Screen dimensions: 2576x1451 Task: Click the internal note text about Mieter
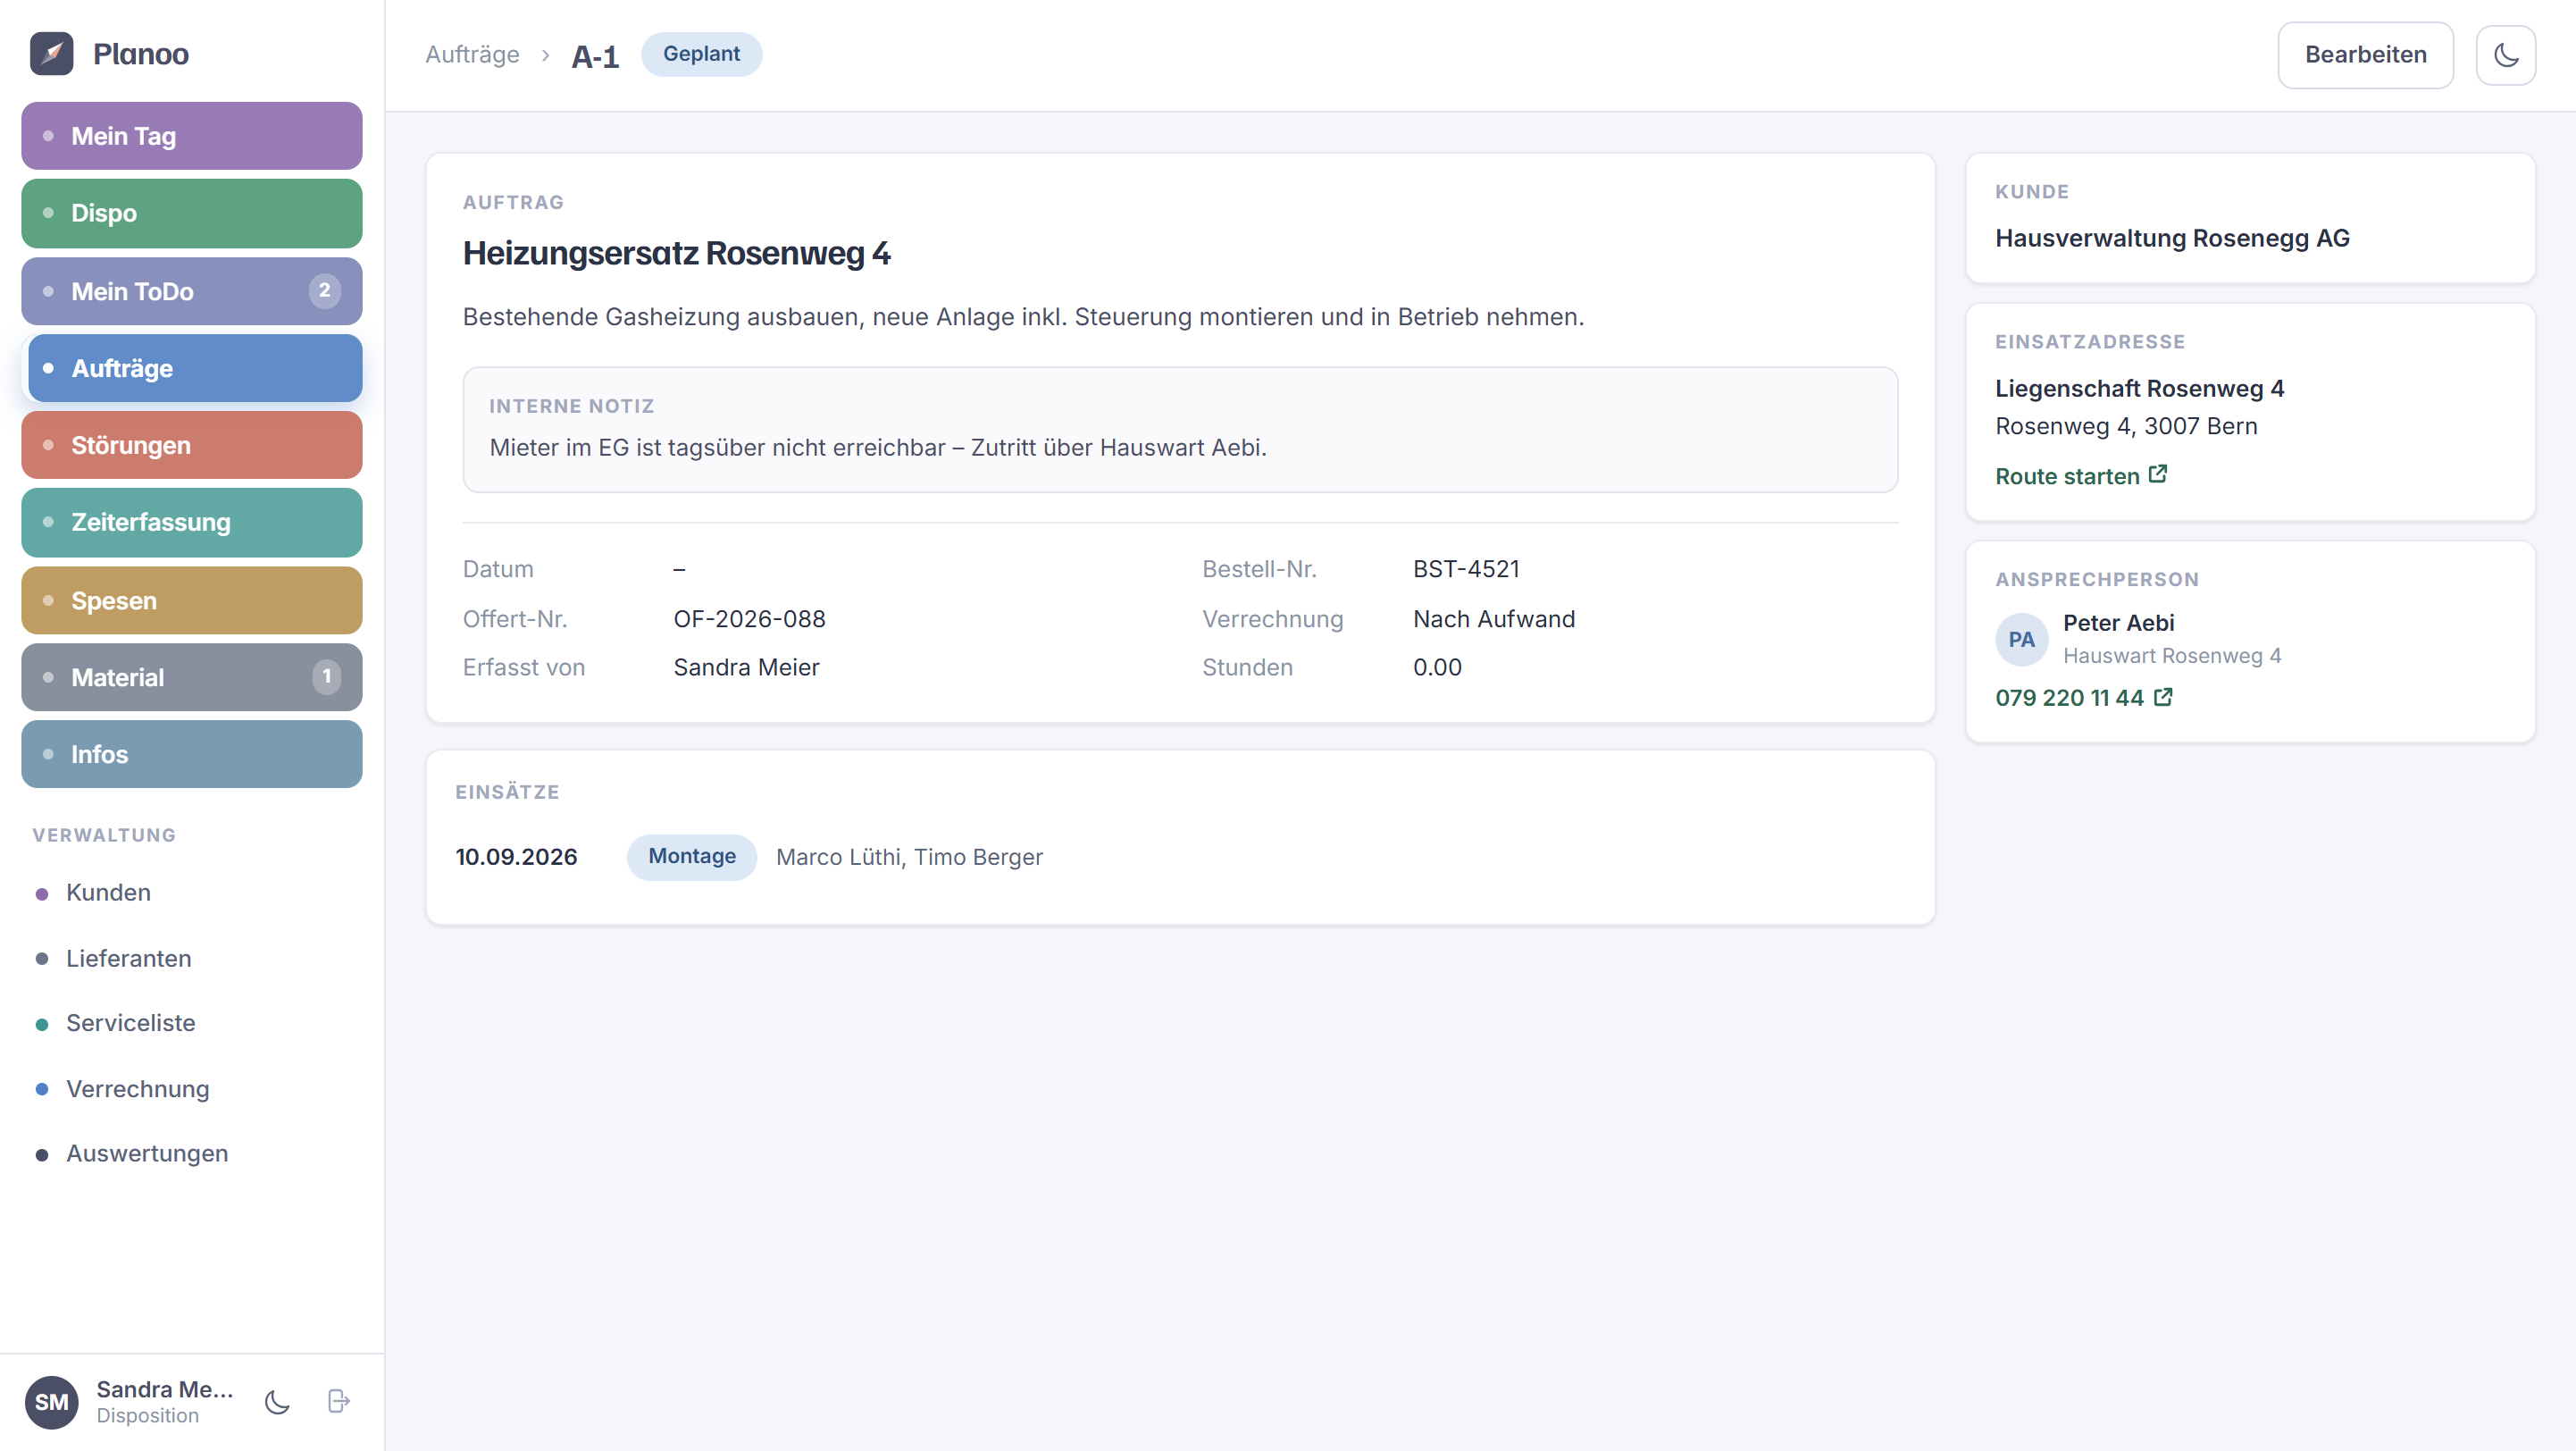(x=877, y=448)
